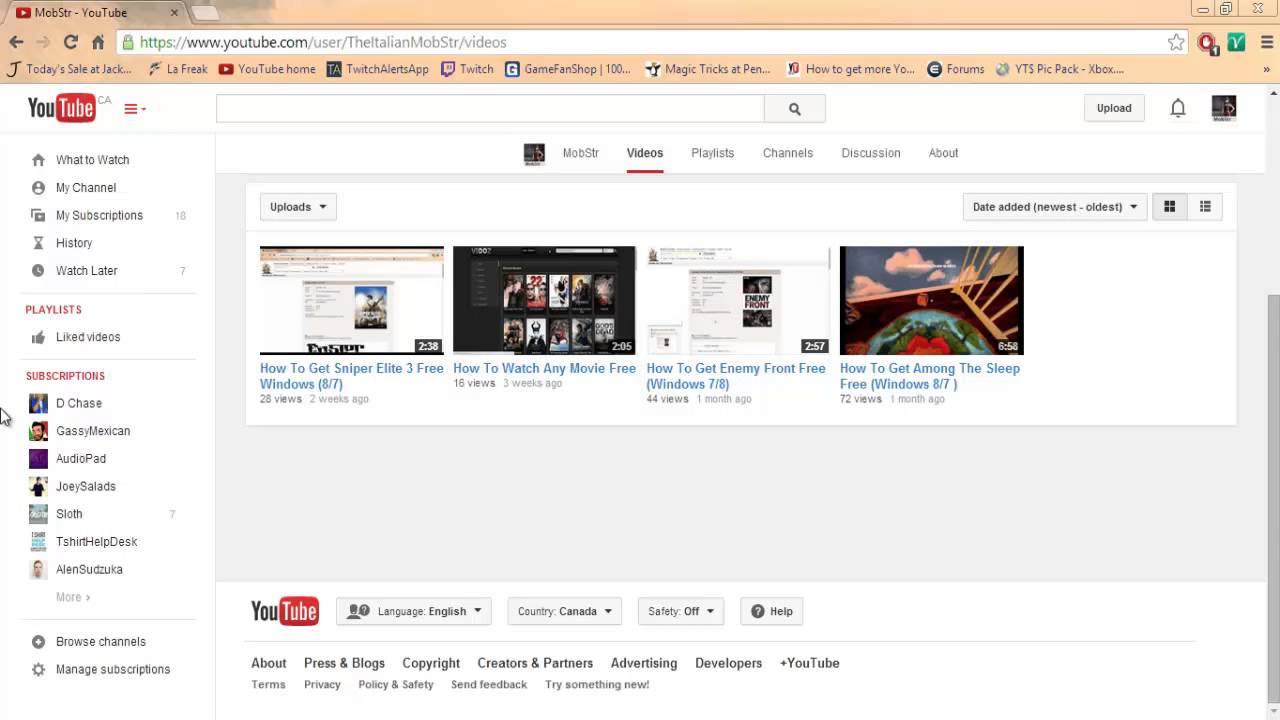Image resolution: width=1280 pixels, height=720 pixels.
Task: Select the MobStr home tab
Action: click(x=580, y=153)
